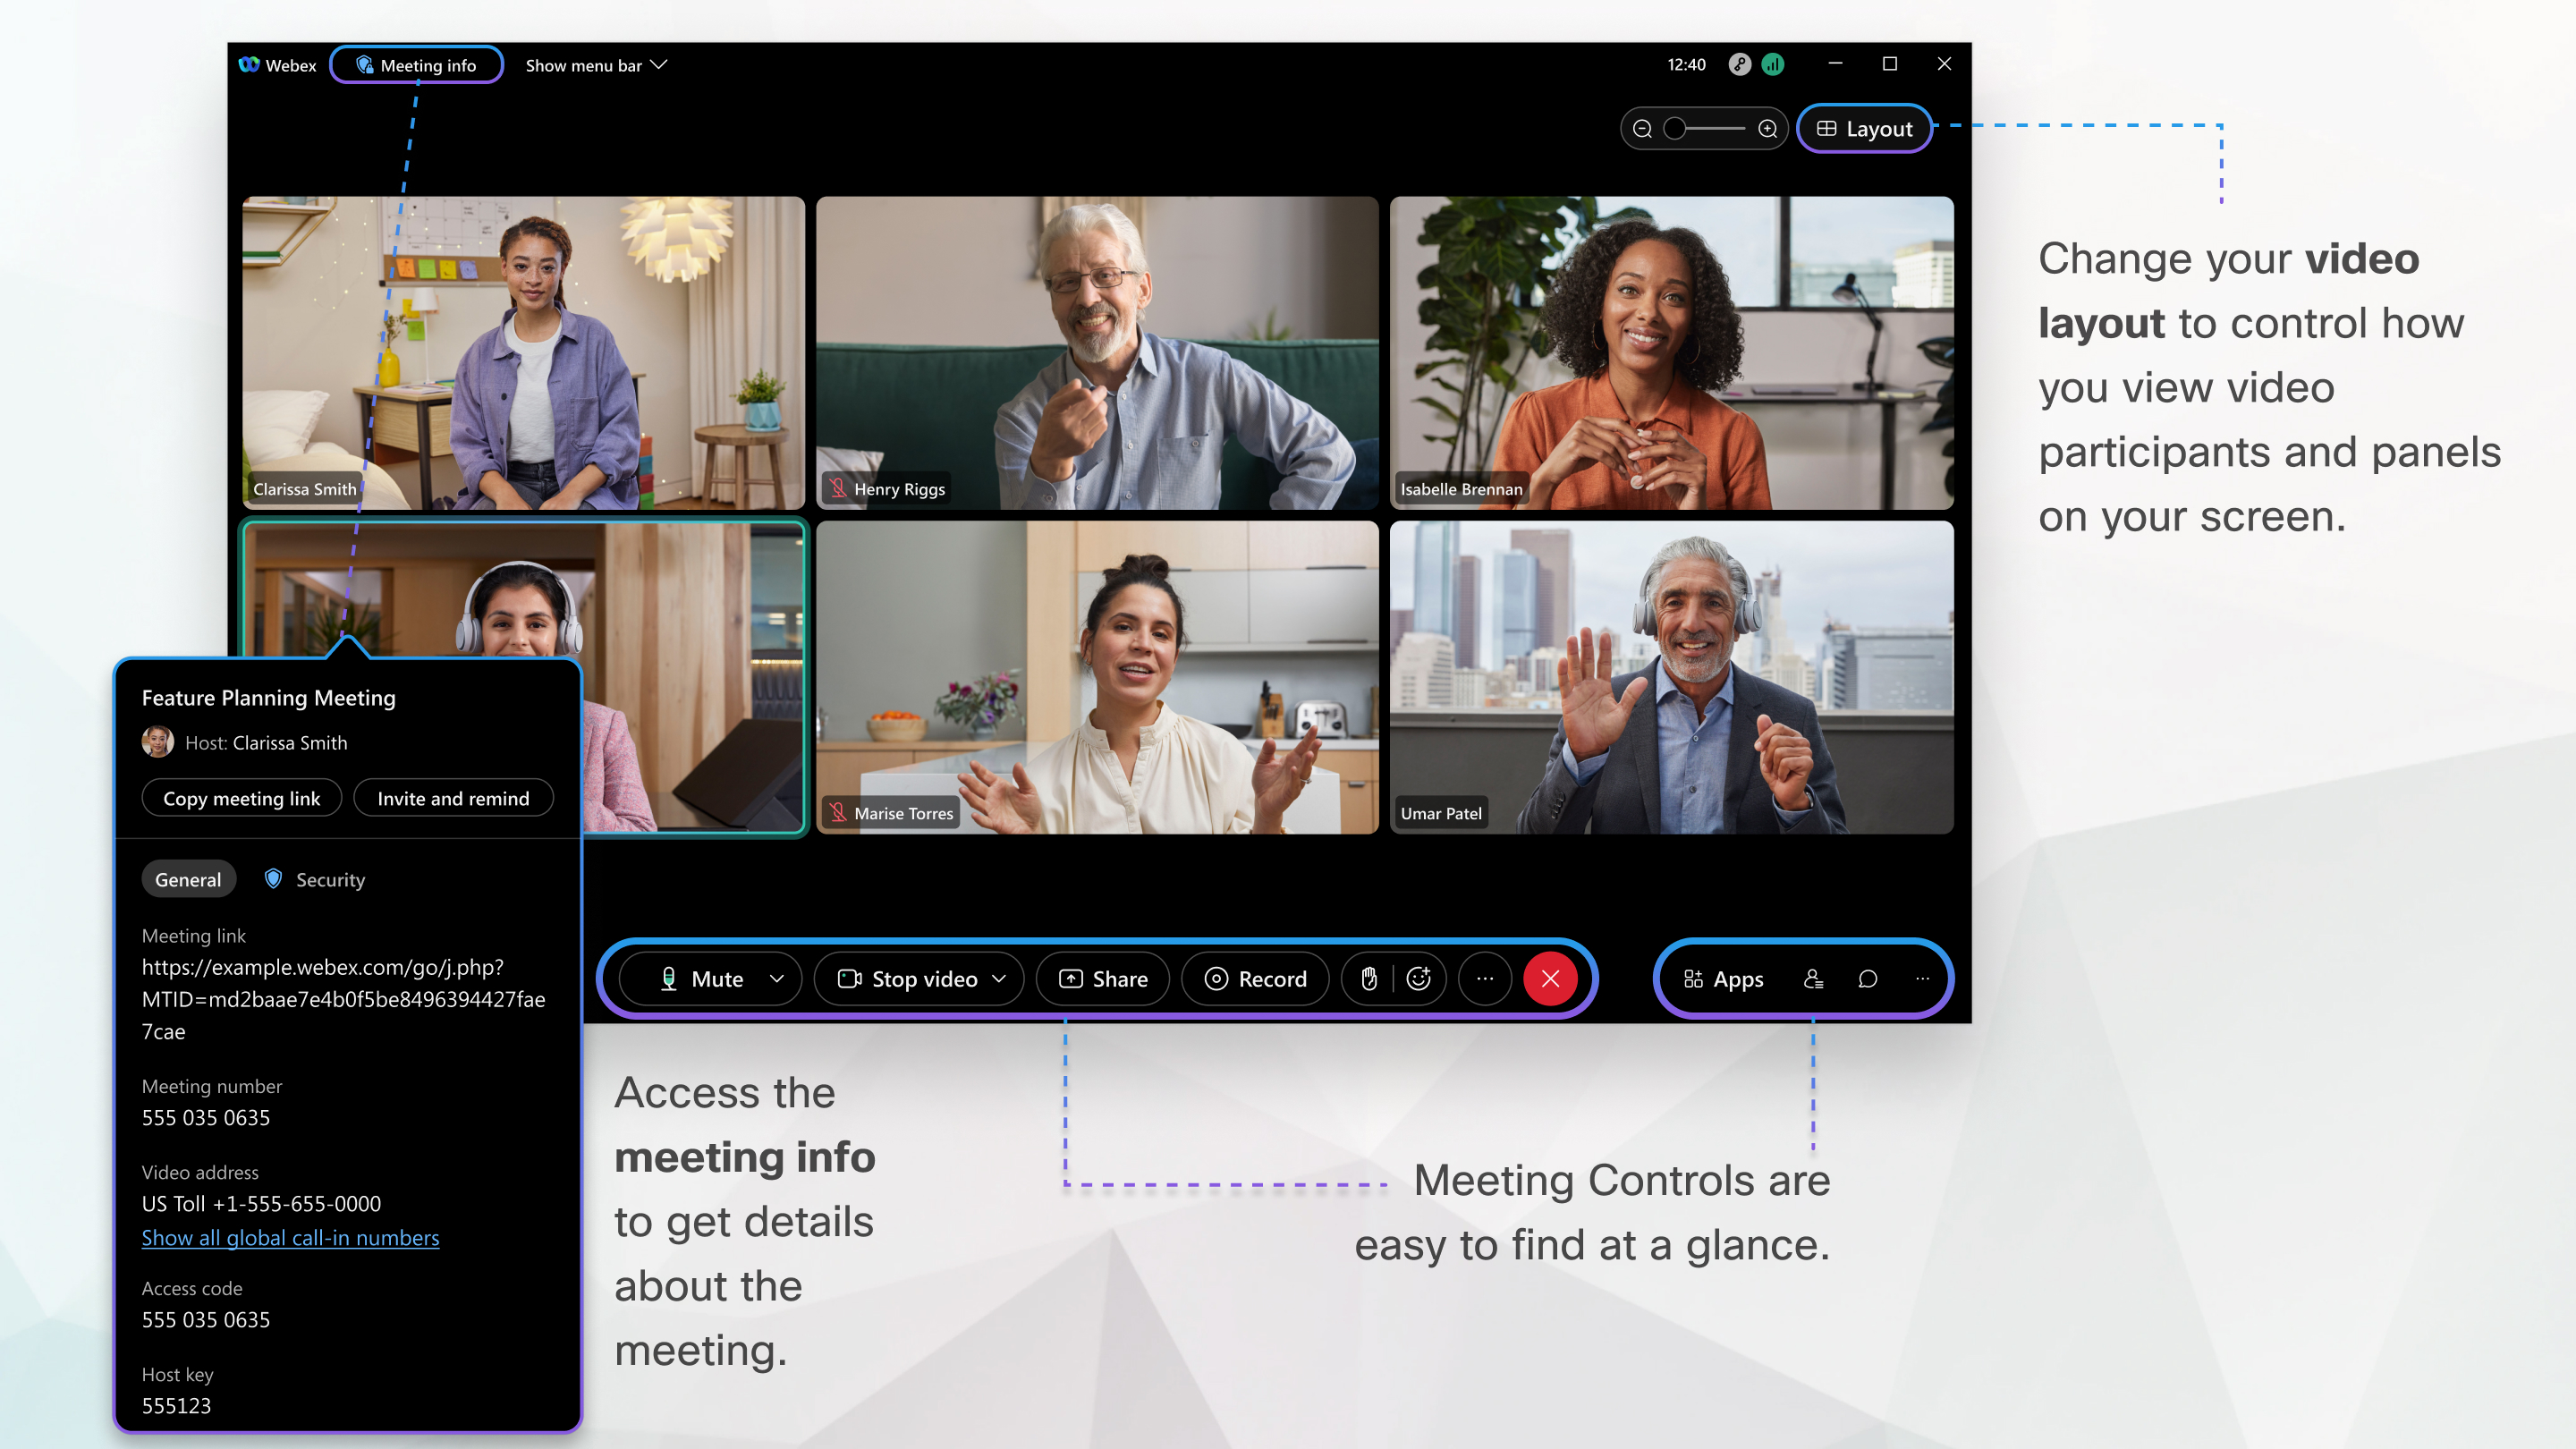
Task: Toggle the General meeting settings tab
Action: (x=188, y=879)
